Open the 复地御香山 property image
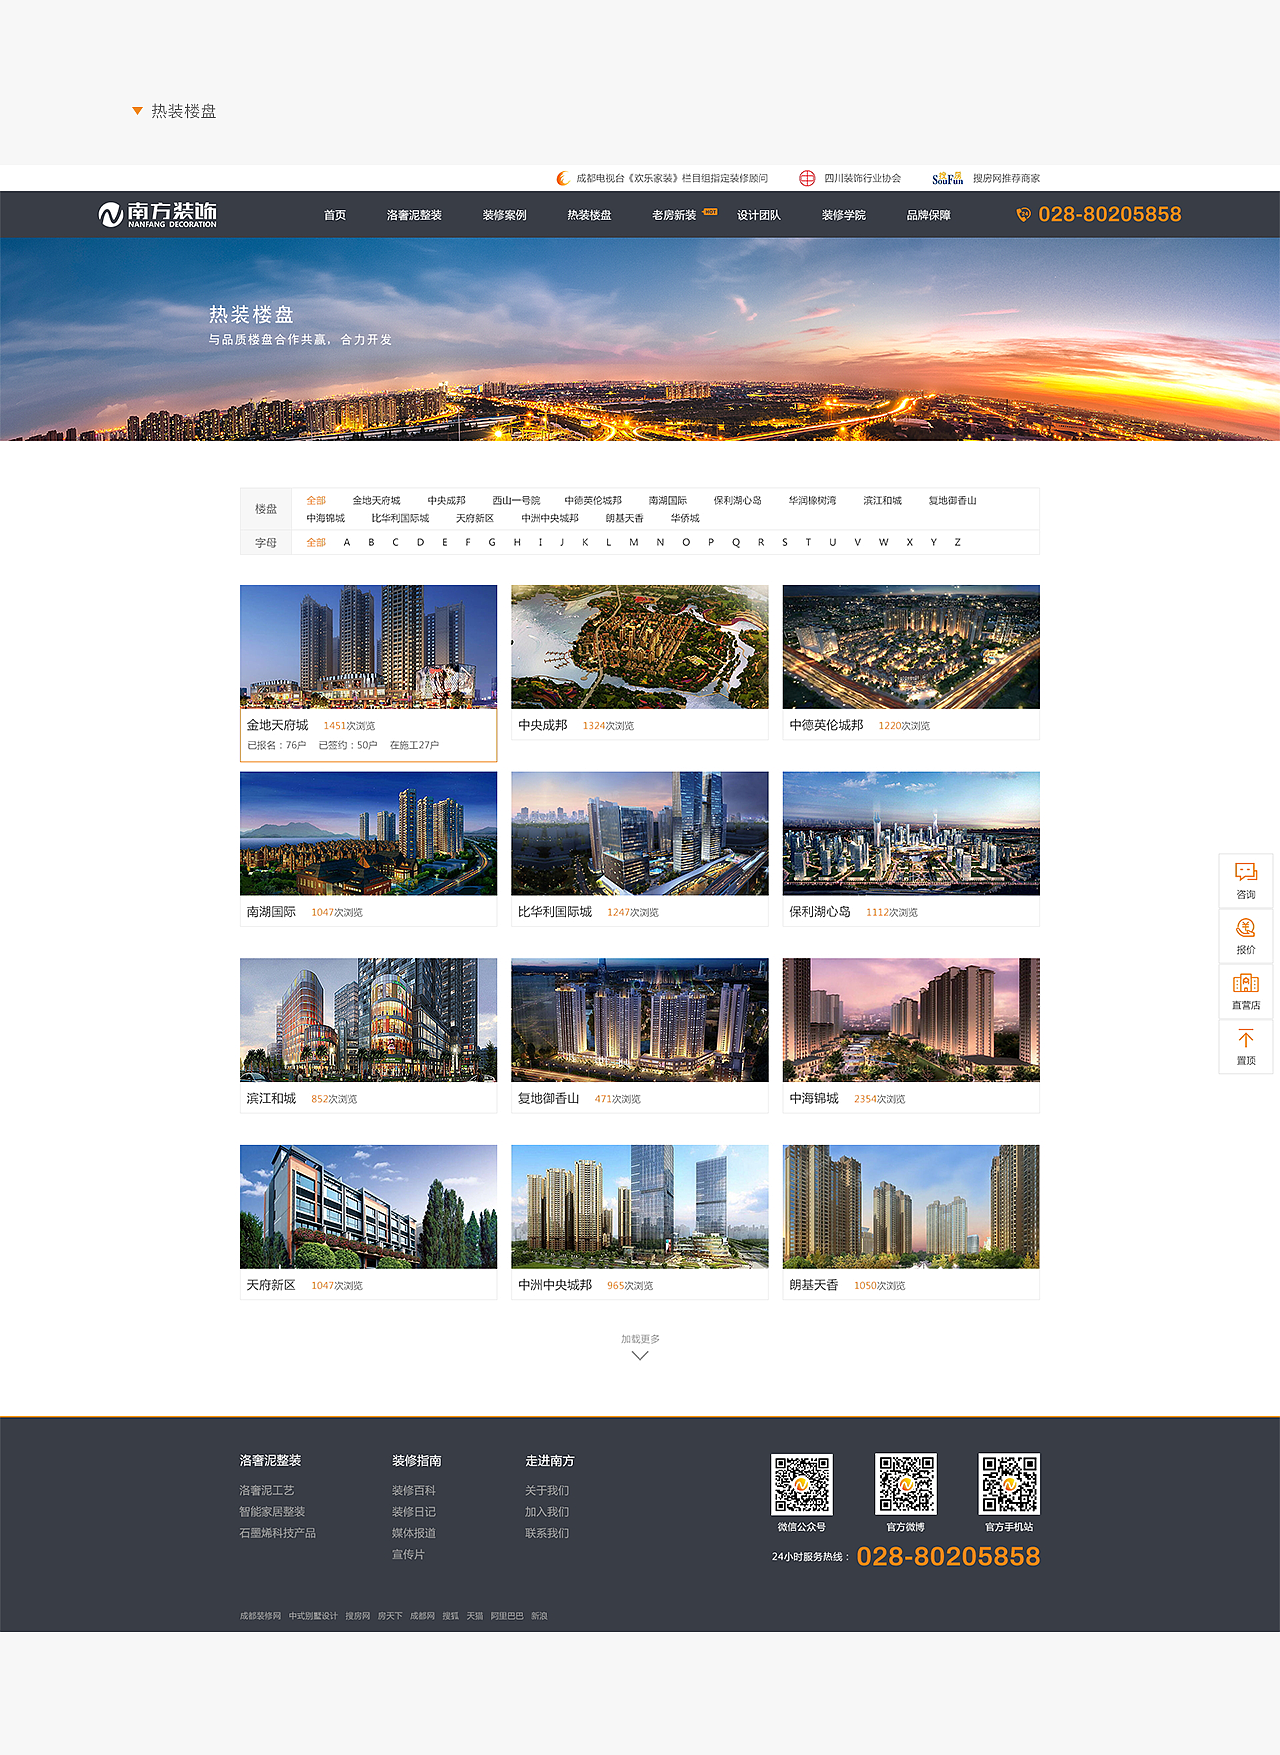Viewport: 1280px width, 1755px height. tap(640, 1020)
